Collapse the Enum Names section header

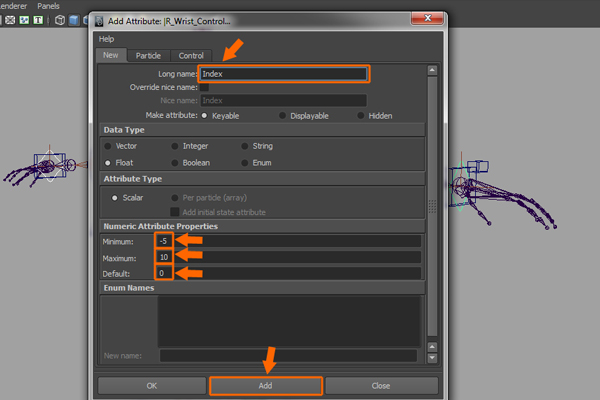262,288
